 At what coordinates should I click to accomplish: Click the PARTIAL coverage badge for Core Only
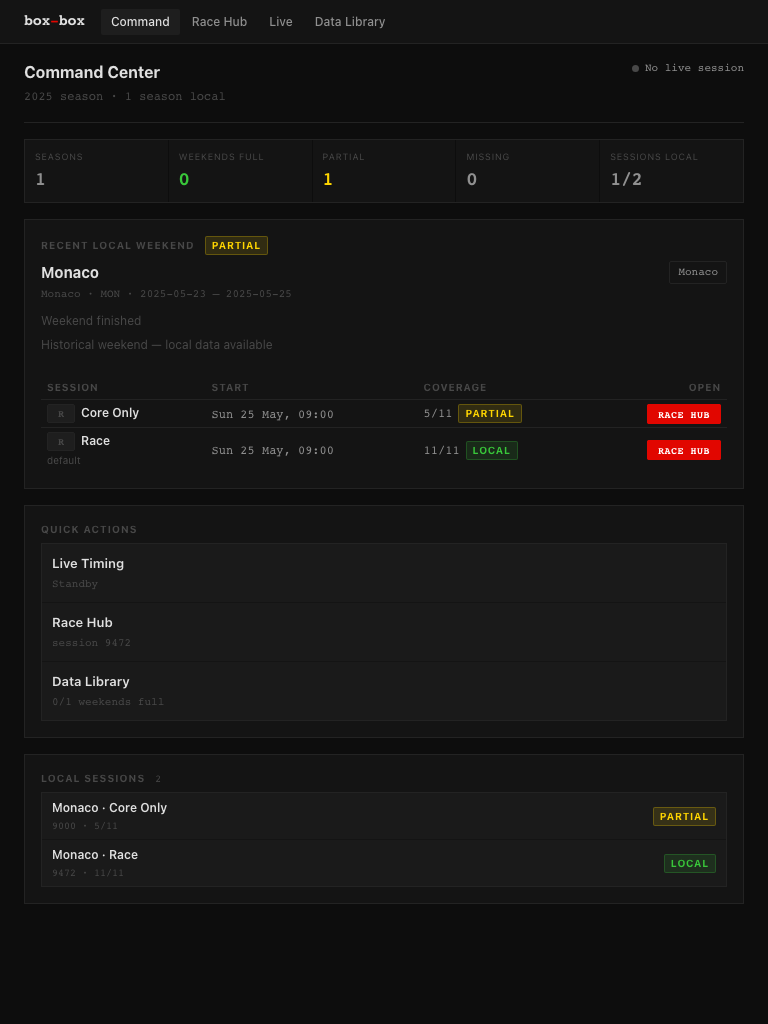click(490, 413)
